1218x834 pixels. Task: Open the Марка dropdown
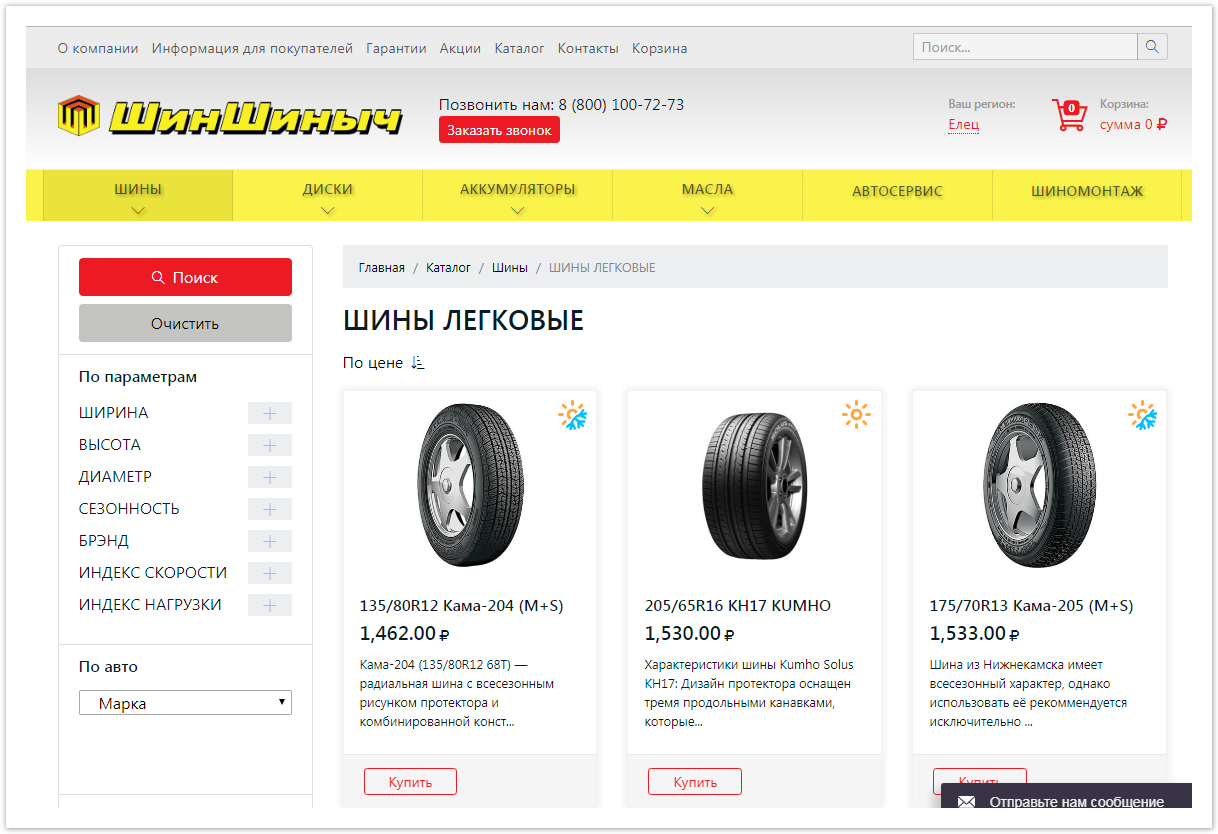[x=185, y=703]
